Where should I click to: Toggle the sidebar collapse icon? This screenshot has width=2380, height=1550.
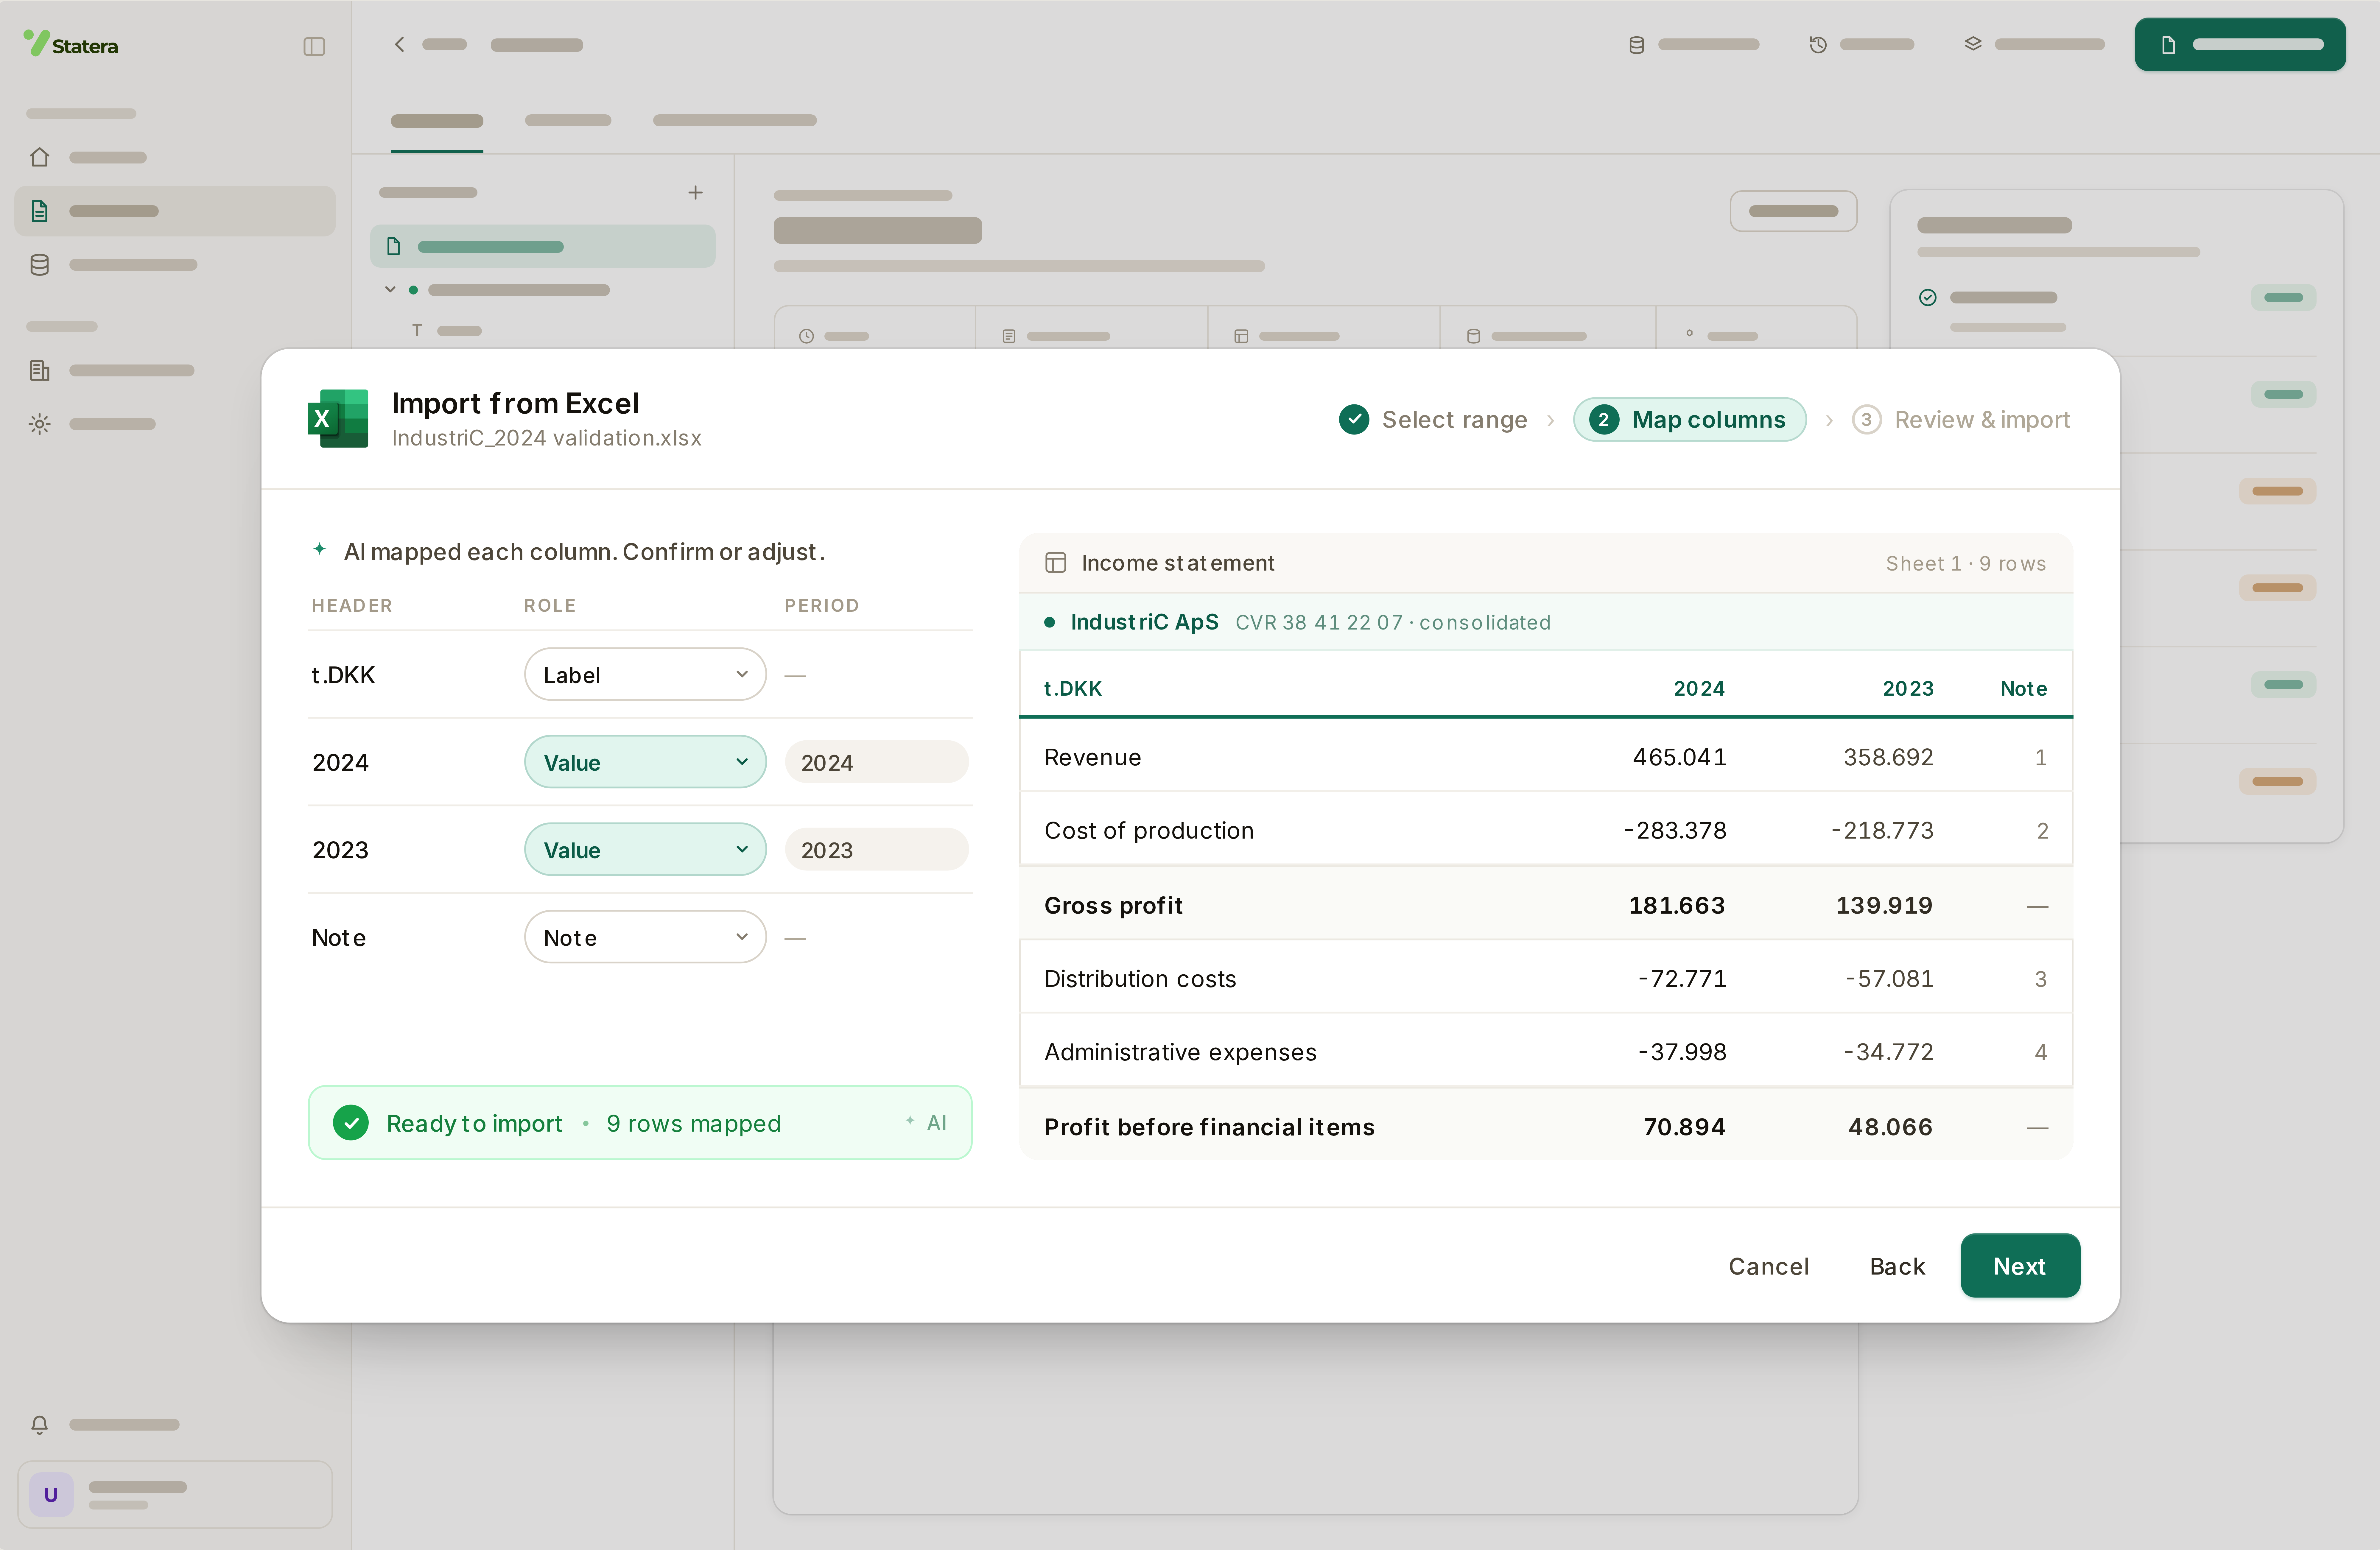[314, 46]
